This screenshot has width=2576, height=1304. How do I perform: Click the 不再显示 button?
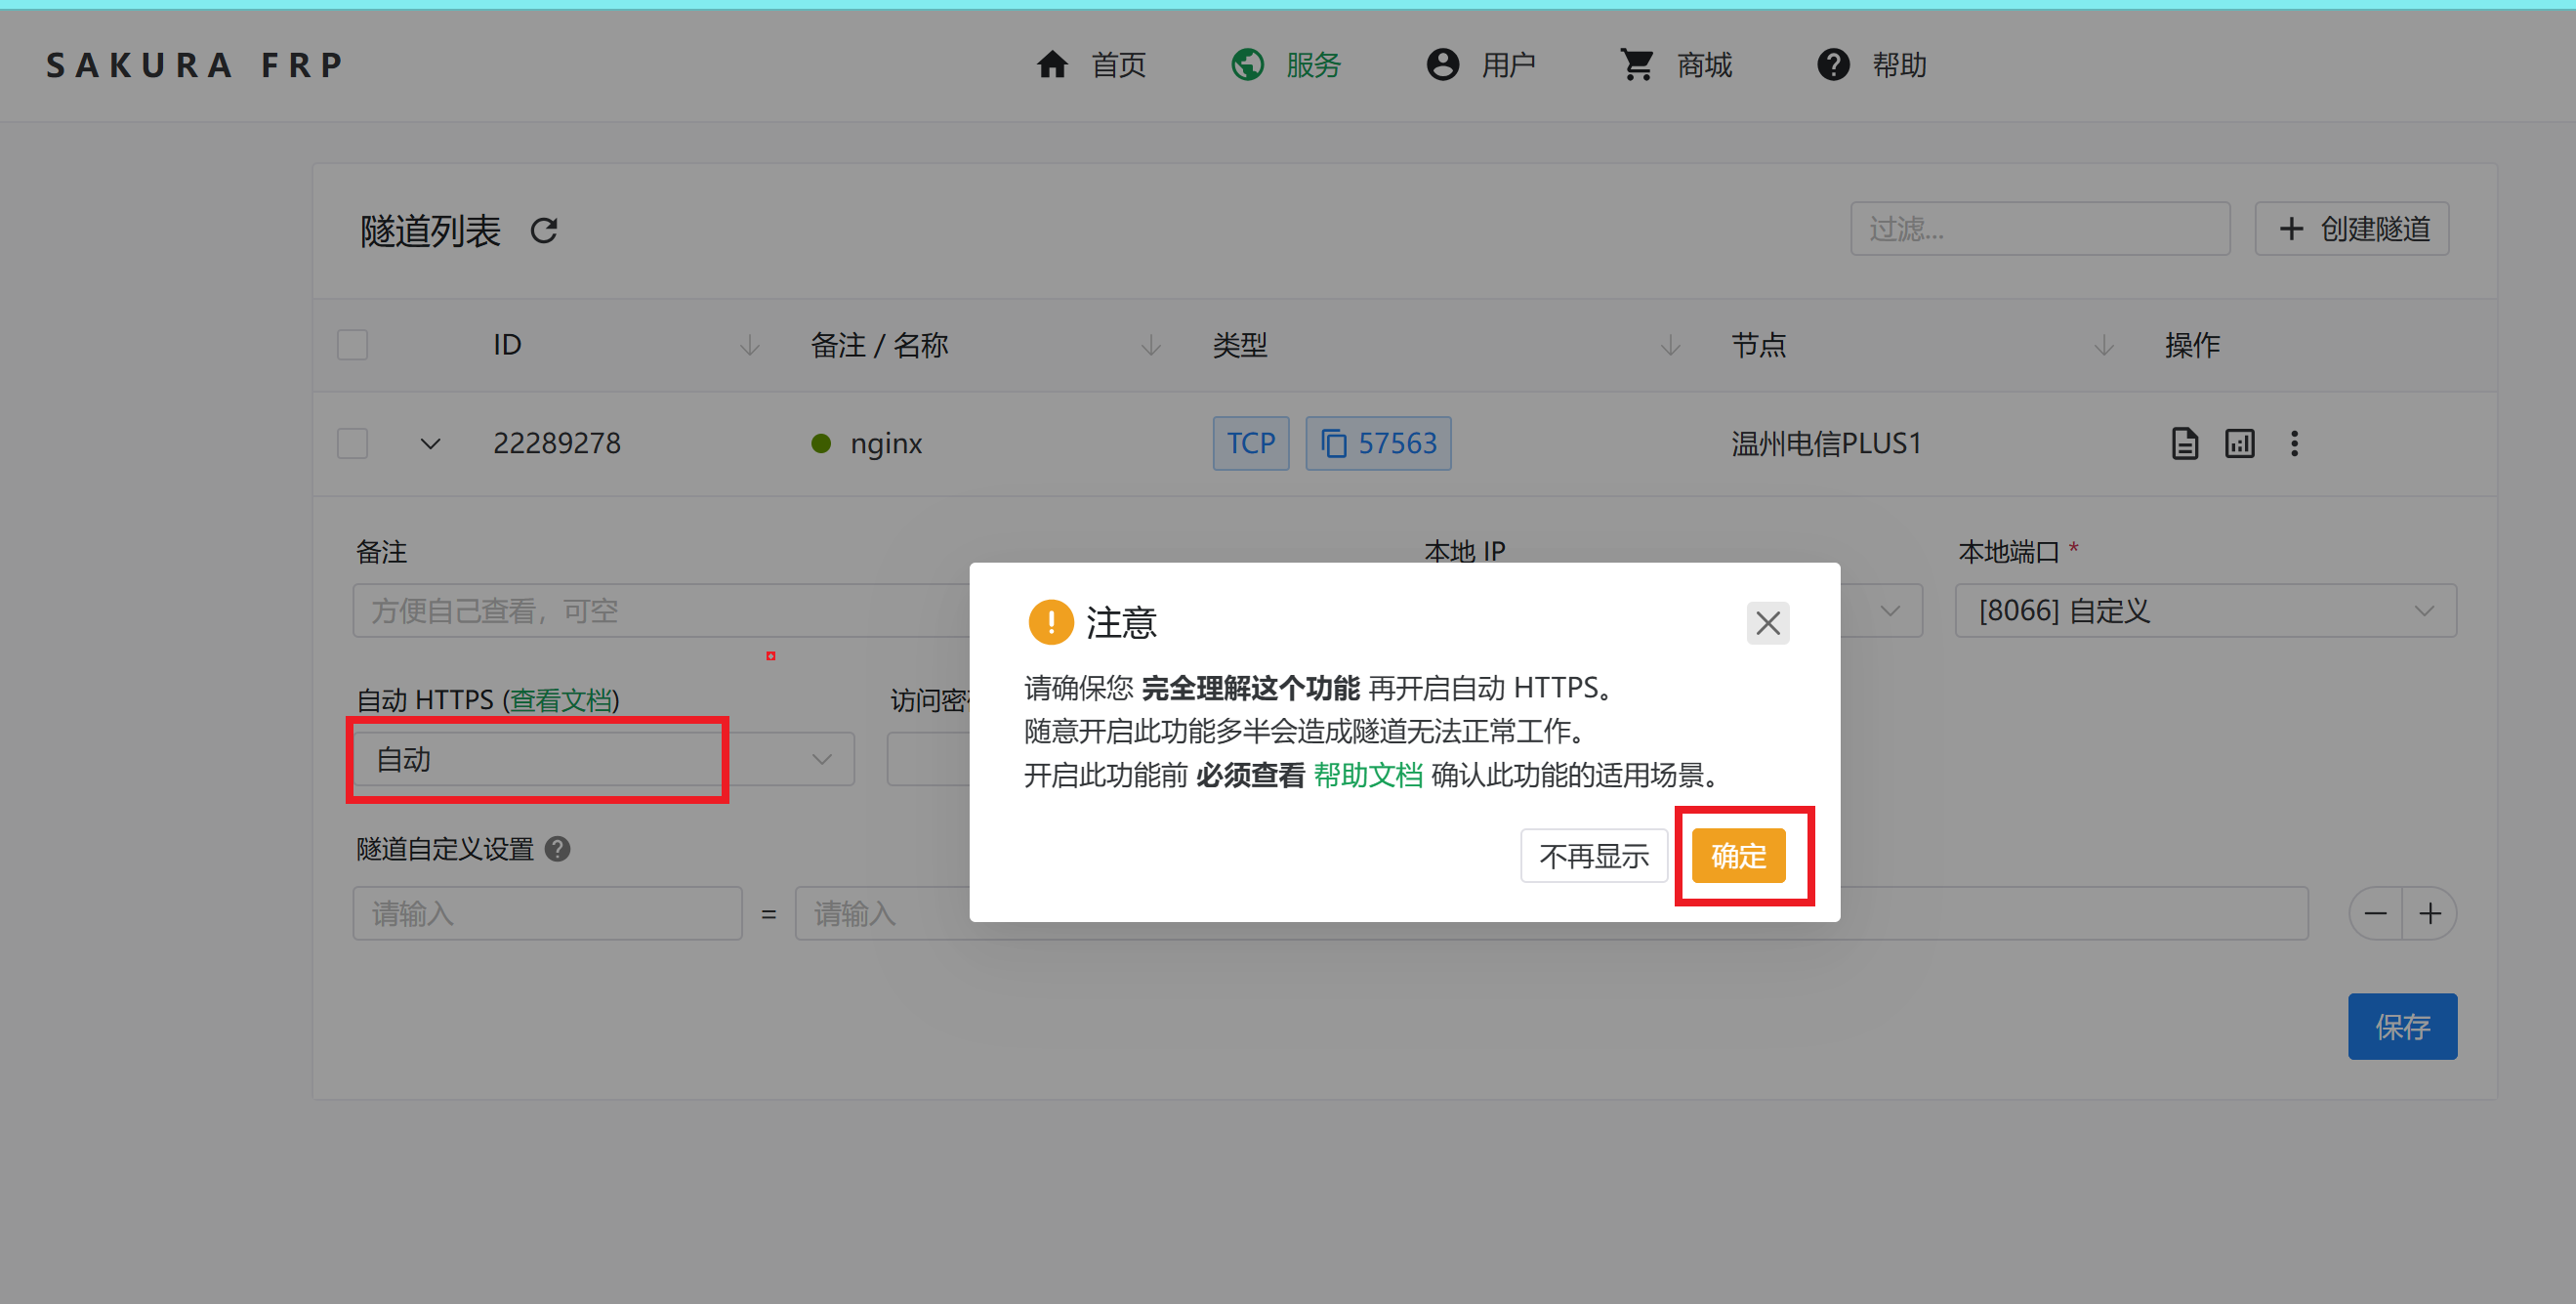[1593, 856]
